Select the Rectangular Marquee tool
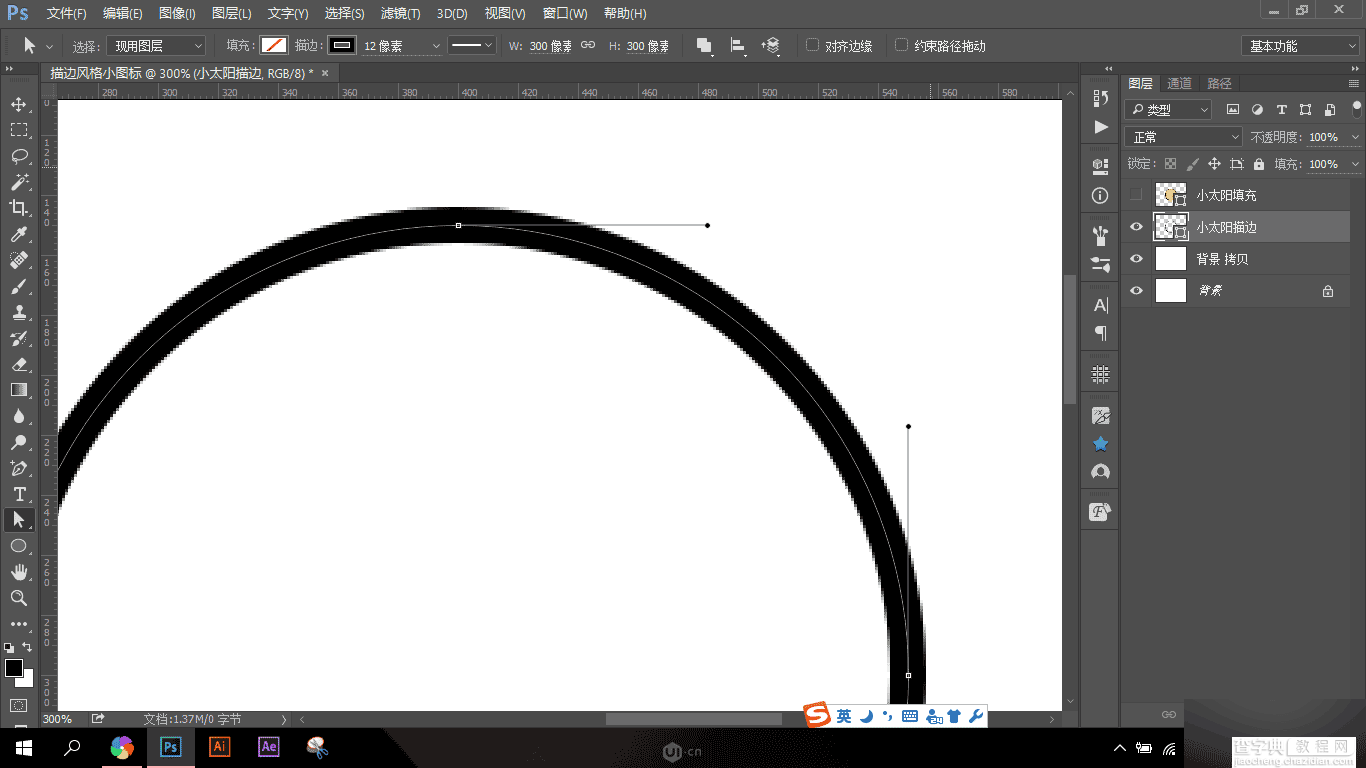Viewport: 1366px width, 768px height. [18, 130]
